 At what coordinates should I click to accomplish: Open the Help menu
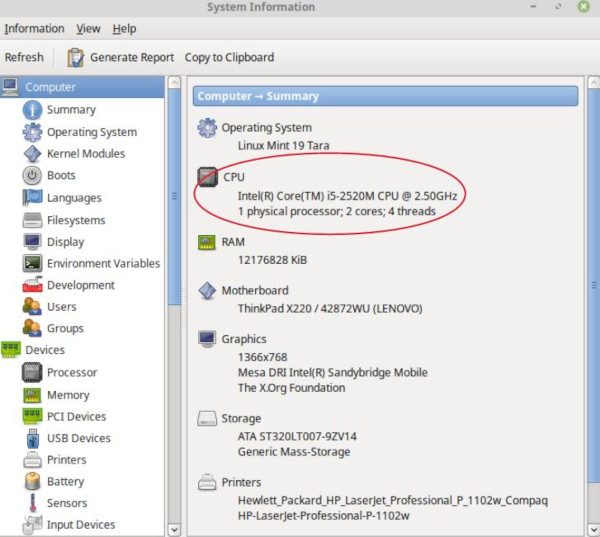pyautogui.click(x=124, y=29)
